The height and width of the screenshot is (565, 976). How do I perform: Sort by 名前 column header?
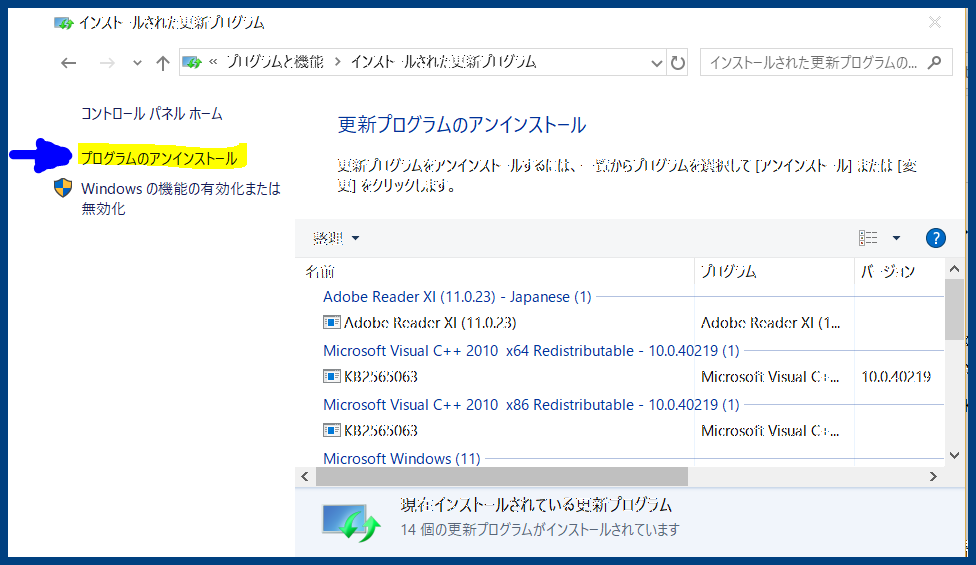coord(320,271)
